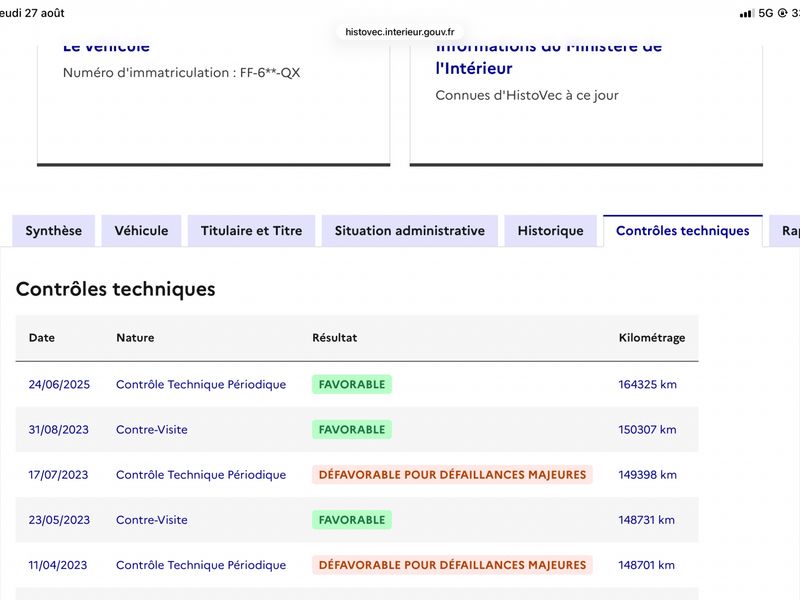Click the 164325 km mileage value
This screenshot has width=800, height=600.
tap(647, 384)
